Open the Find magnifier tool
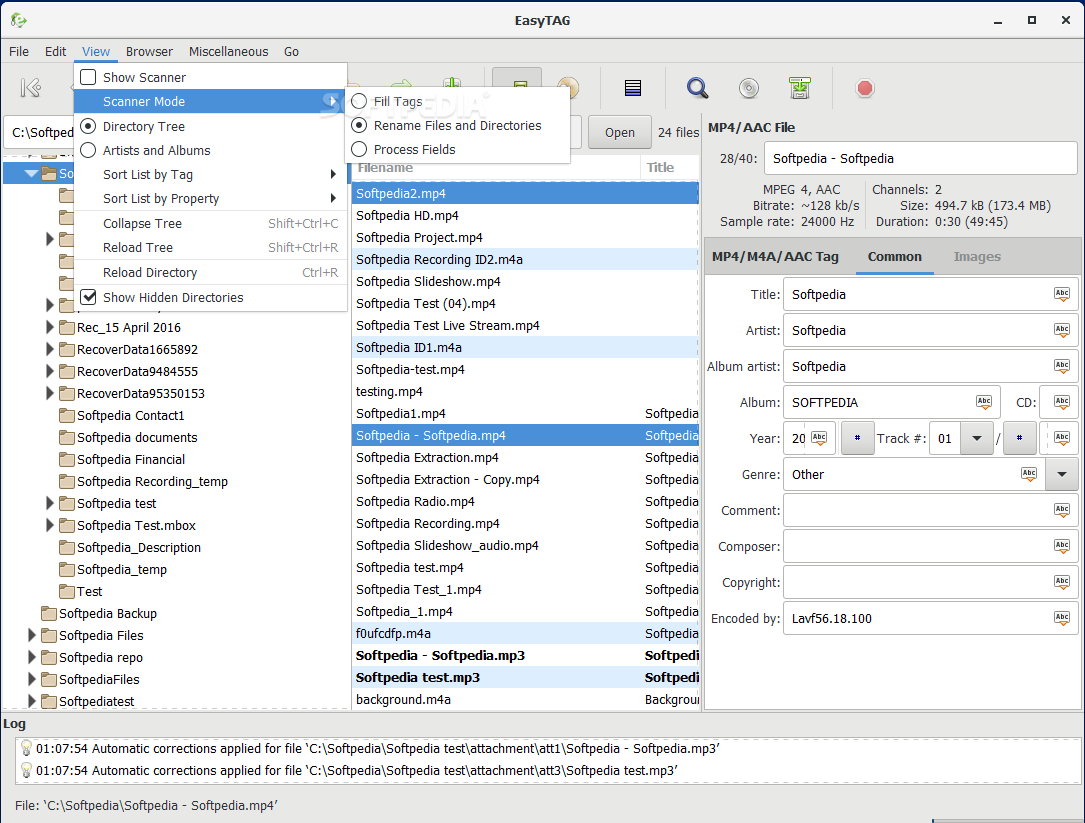 pyautogui.click(x=698, y=88)
